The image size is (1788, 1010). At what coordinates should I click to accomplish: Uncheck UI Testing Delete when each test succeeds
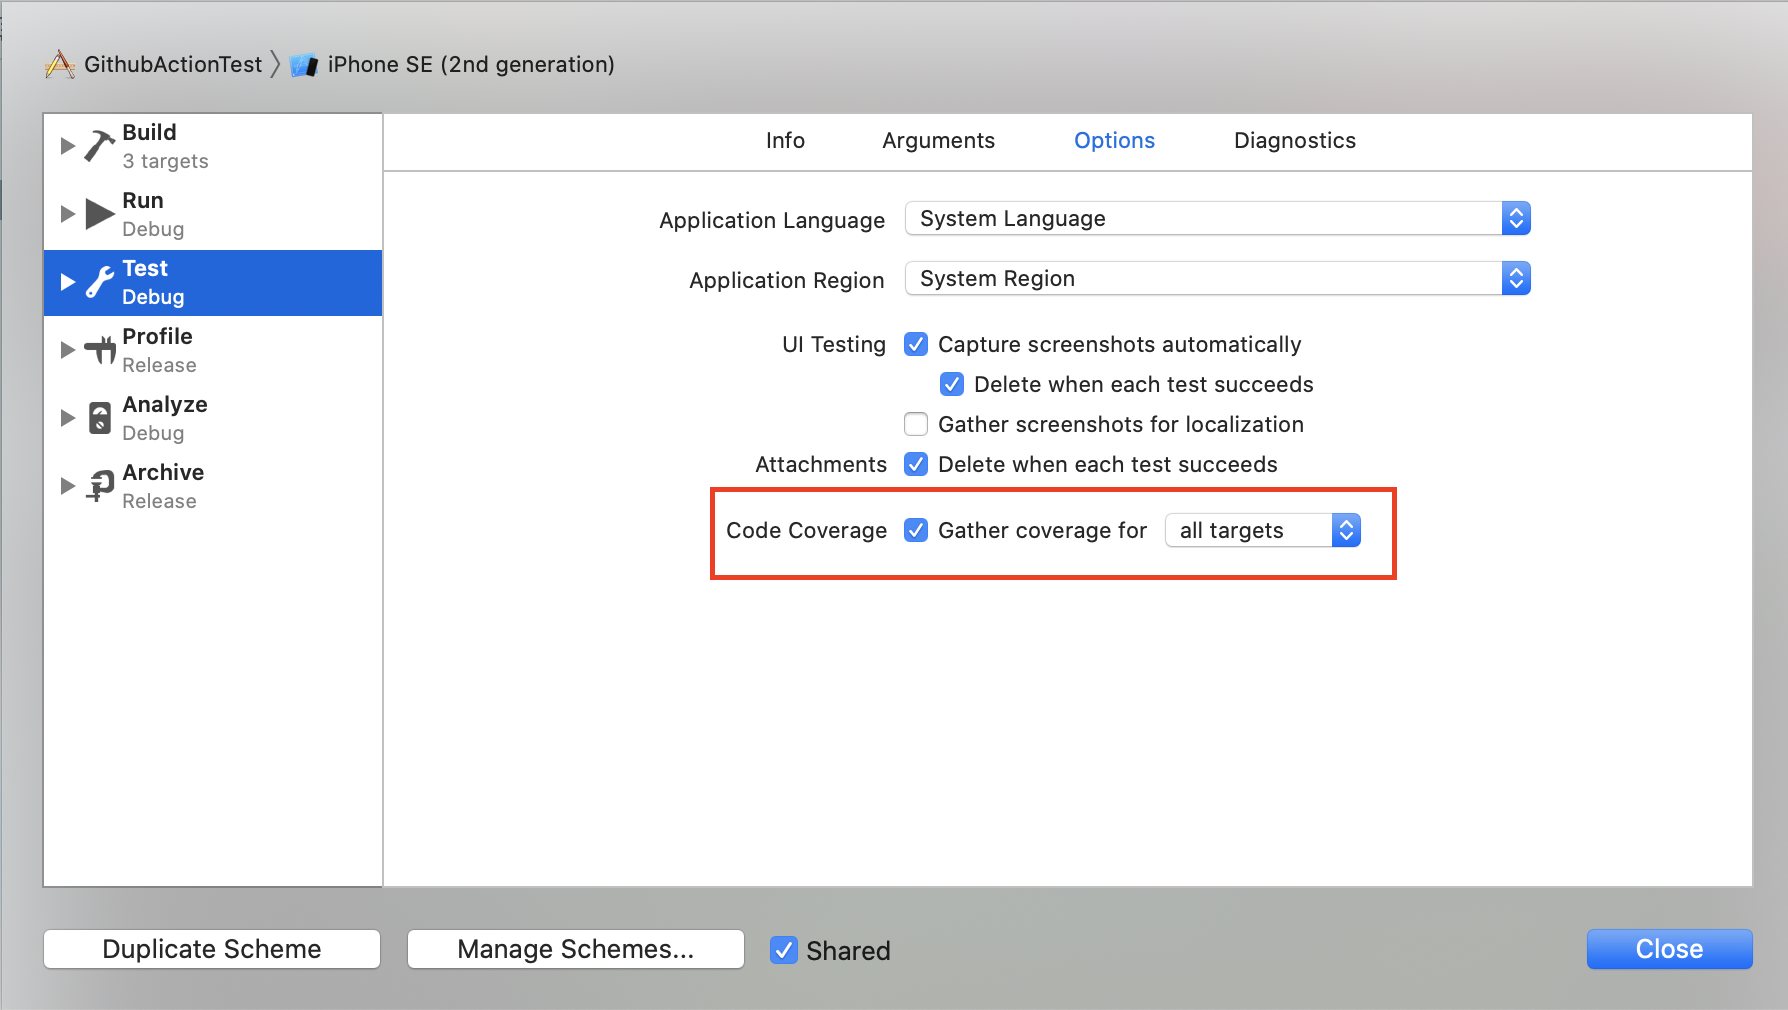952,385
